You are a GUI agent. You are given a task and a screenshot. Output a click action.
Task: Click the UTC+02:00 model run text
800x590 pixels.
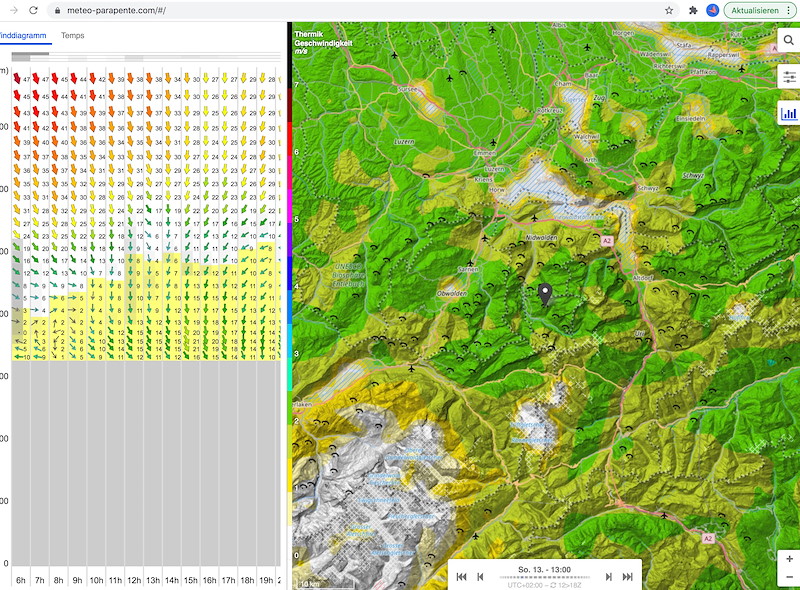point(544,585)
